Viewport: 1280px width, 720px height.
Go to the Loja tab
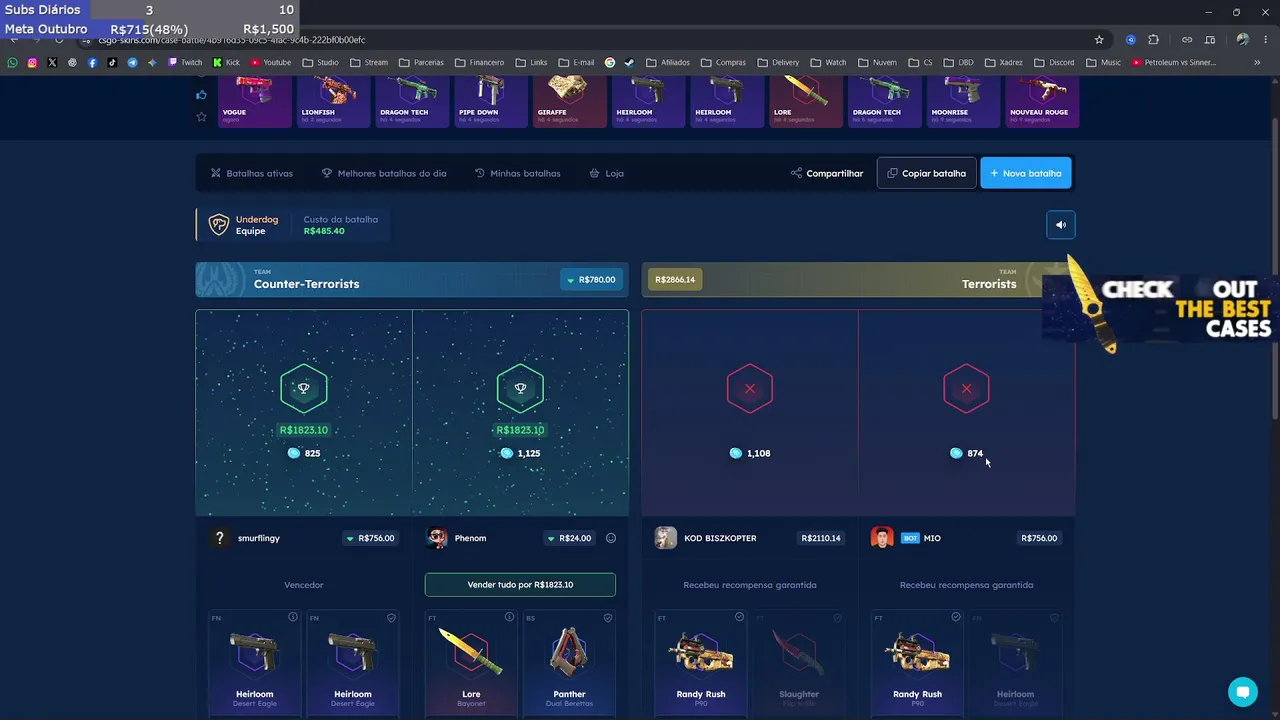[607, 173]
